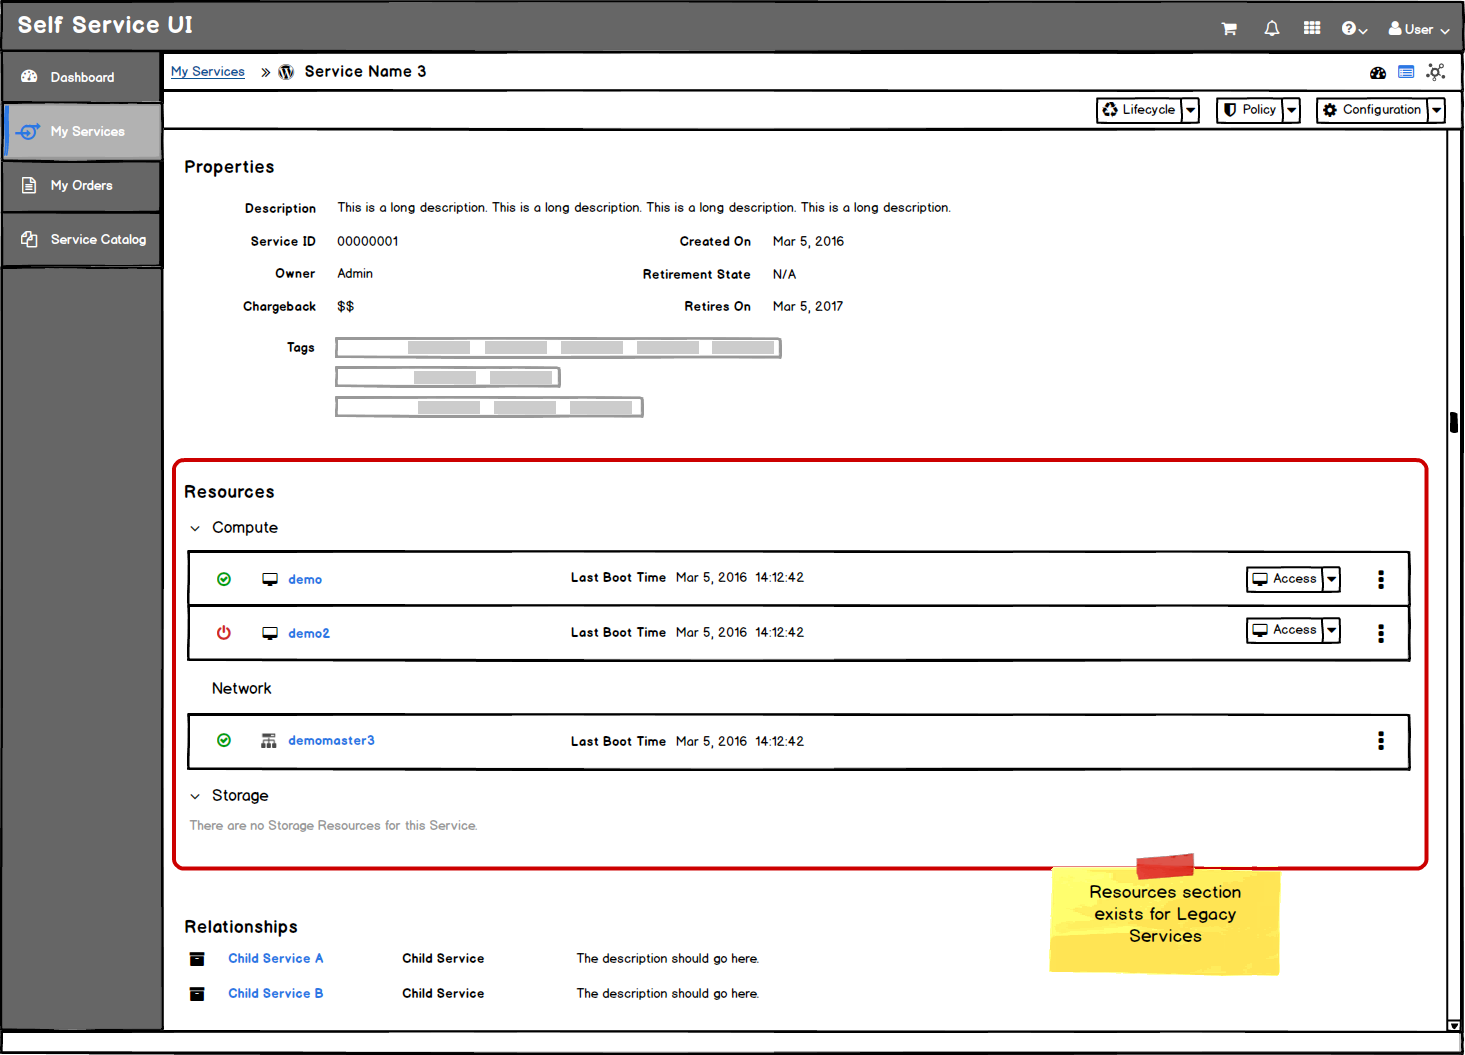The width and height of the screenshot is (1465, 1055).
Task: Click the third Tags row field
Action: pyautogui.click(x=489, y=407)
